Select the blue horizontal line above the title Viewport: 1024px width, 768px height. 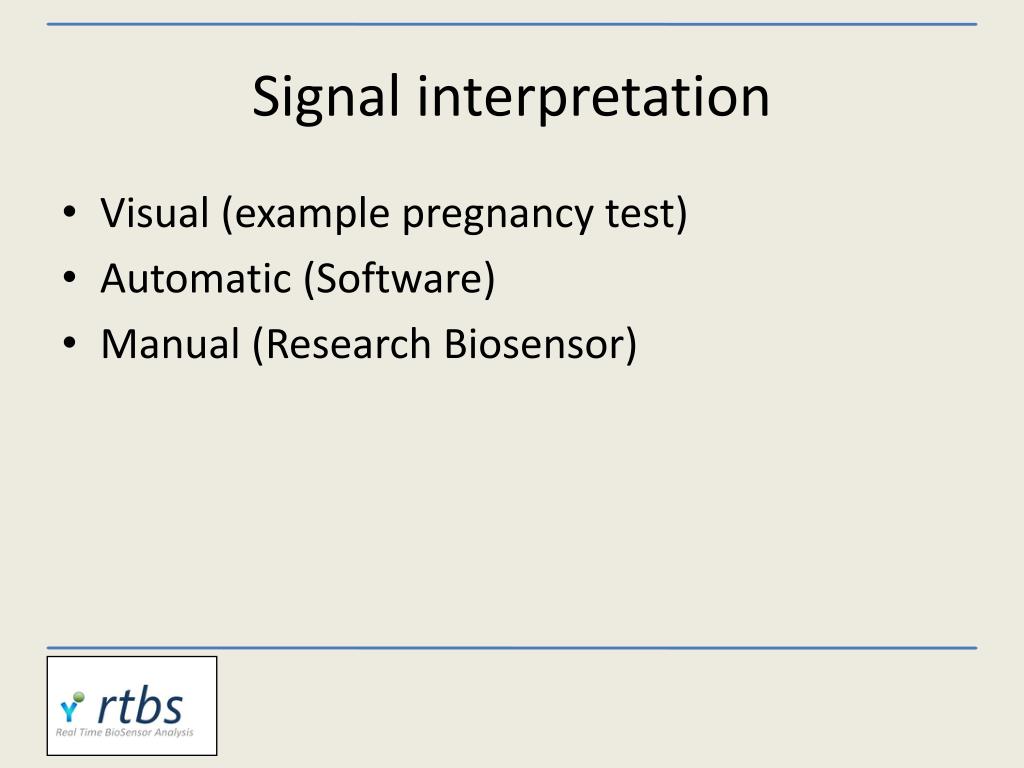tap(512, 24)
